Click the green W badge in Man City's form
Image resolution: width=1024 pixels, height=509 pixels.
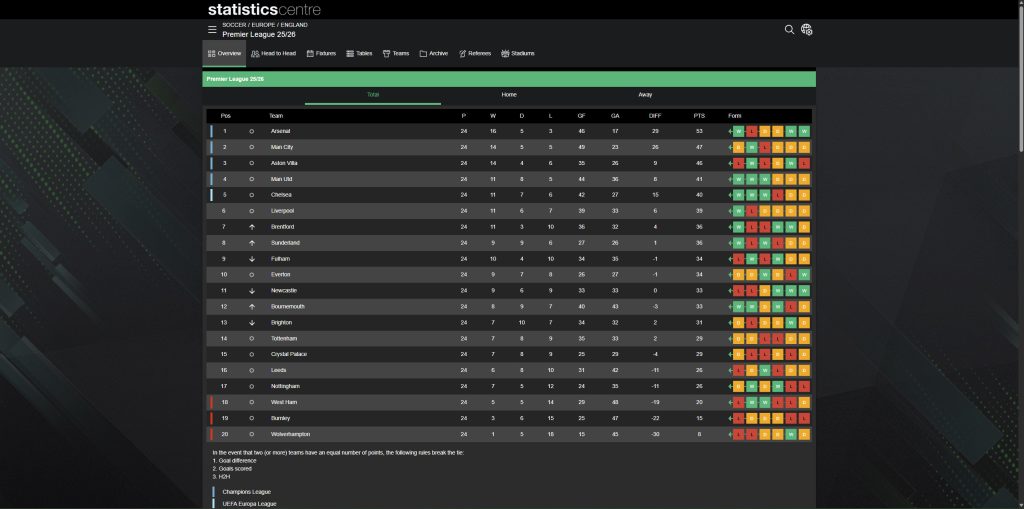coord(752,147)
